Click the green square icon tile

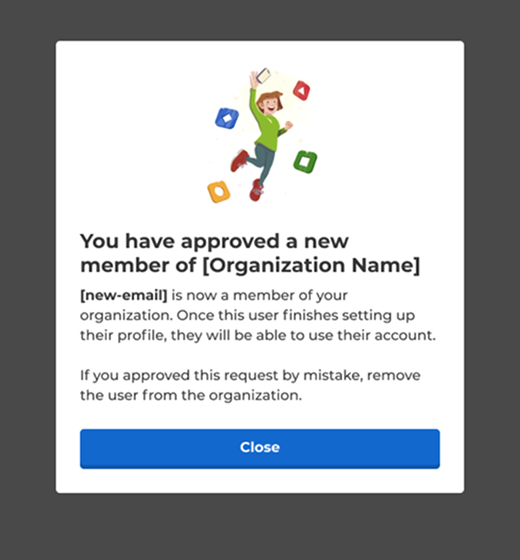coord(305,162)
